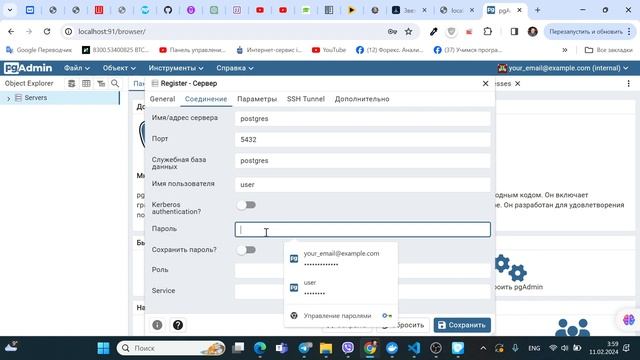Choose saved password for your_email@example.com
Viewport: 640px width, 360px height.
341,259
